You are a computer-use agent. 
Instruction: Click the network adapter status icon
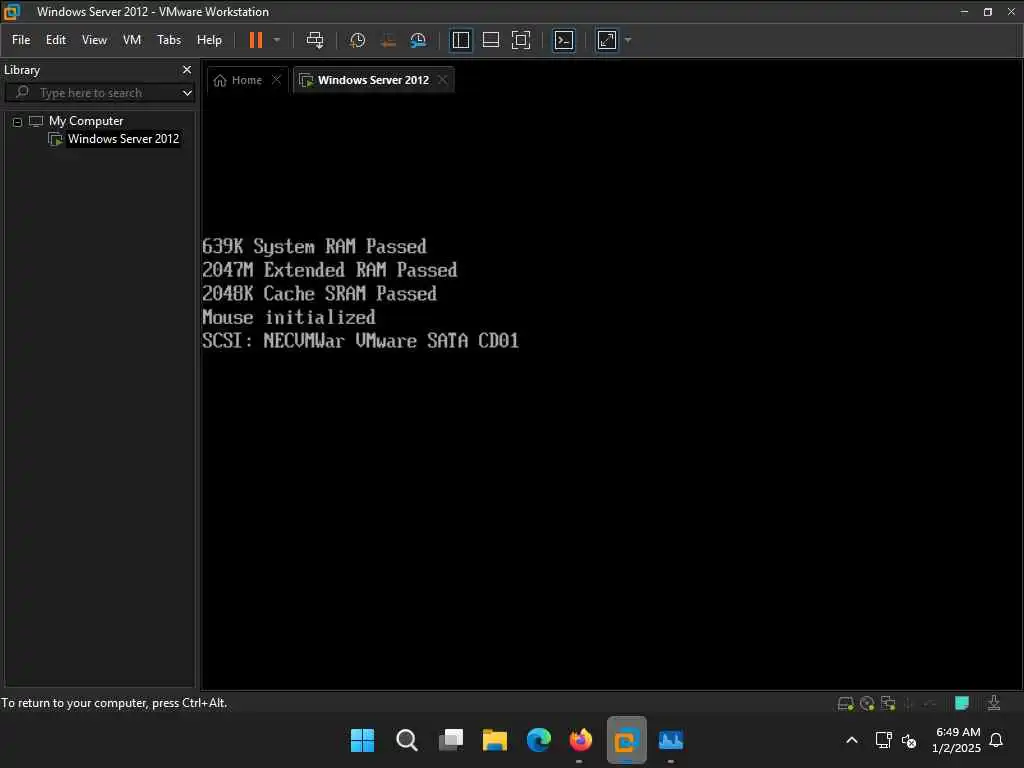[x=888, y=703]
